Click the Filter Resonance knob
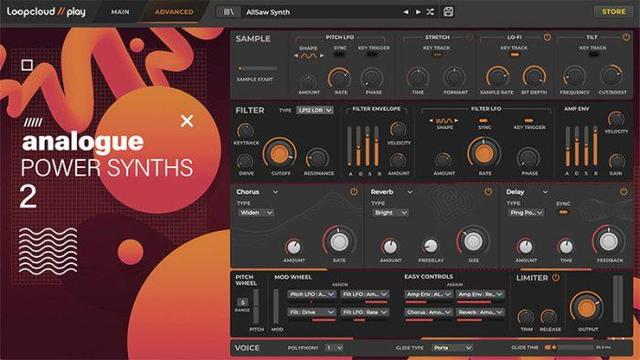Viewport: 640px width, 360px height. (318, 158)
